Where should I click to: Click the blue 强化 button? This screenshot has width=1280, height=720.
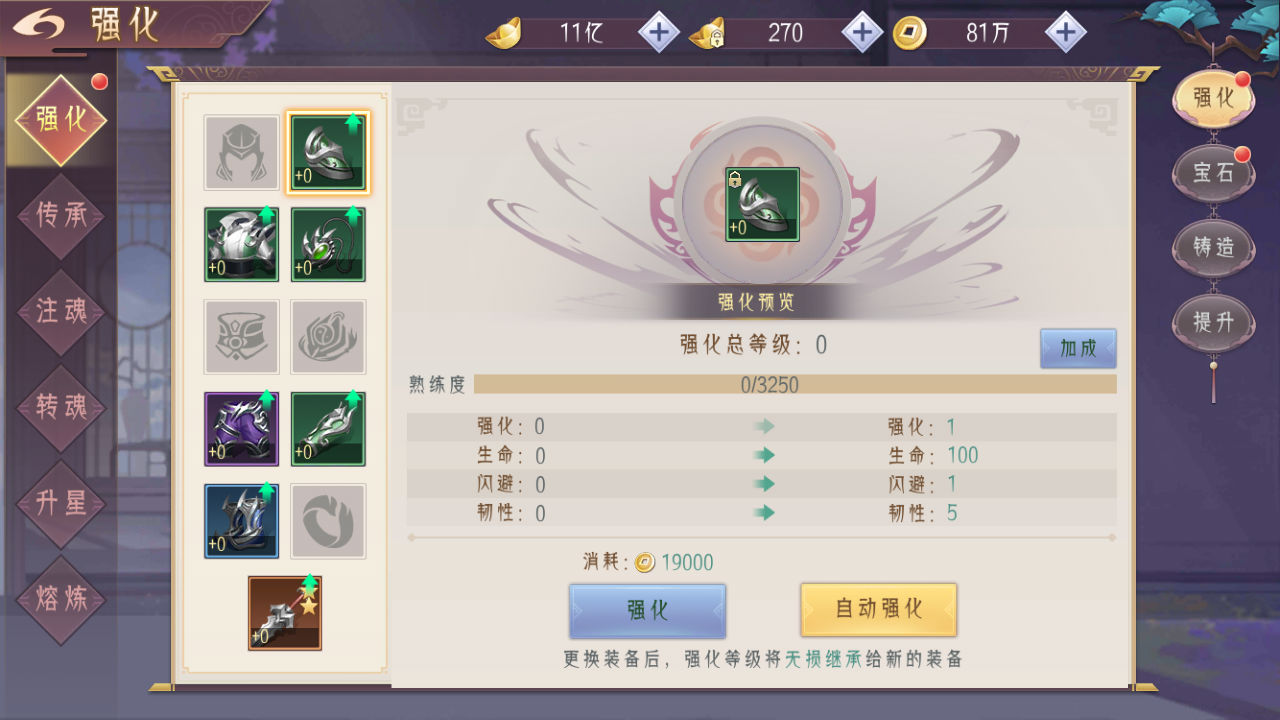click(647, 611)
